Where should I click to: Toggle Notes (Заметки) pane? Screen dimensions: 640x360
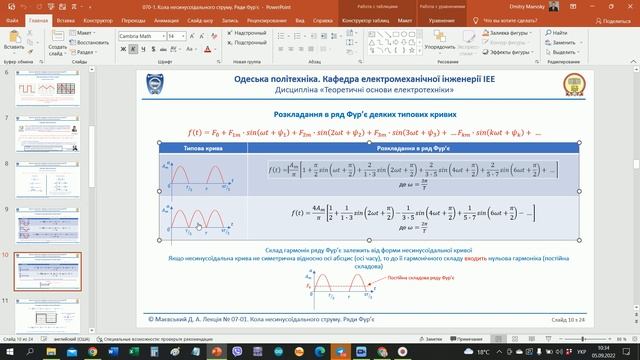[x=431, y=339]
